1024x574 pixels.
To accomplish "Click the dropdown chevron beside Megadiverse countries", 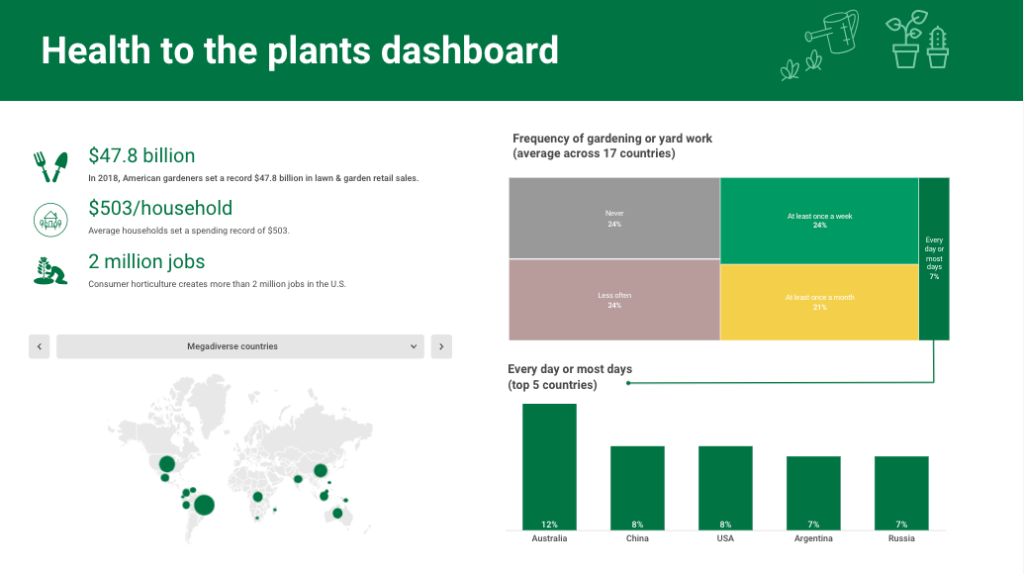I will point(413,347).
